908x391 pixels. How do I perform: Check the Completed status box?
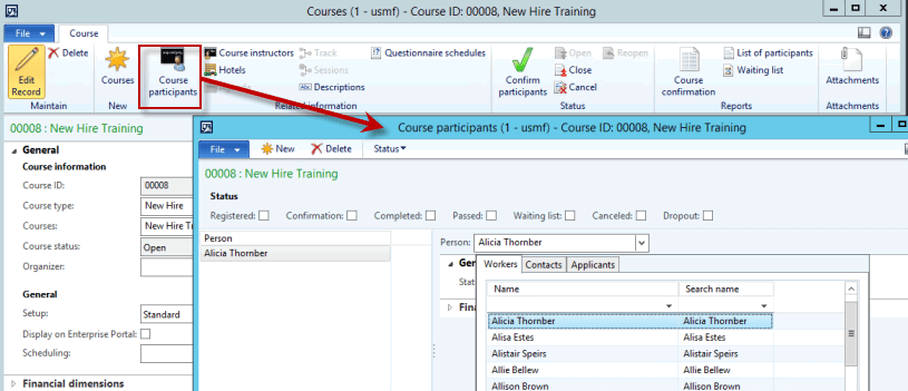(x=430, y=216)
